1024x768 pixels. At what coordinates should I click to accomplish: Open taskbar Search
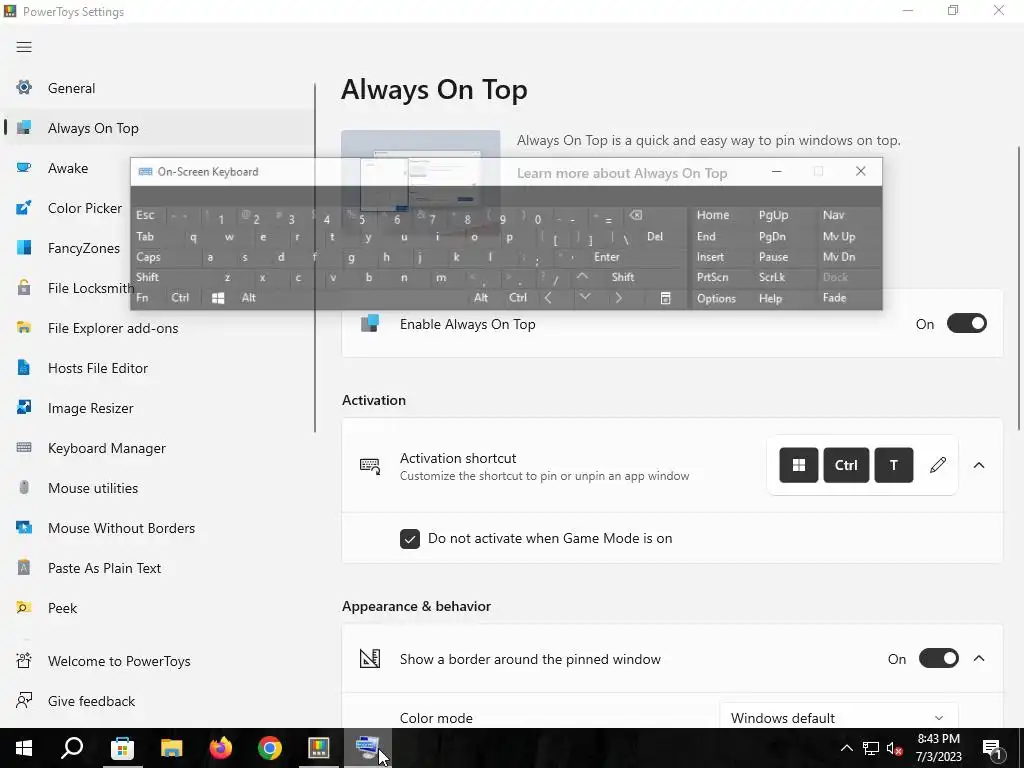(x=72, y=748)
